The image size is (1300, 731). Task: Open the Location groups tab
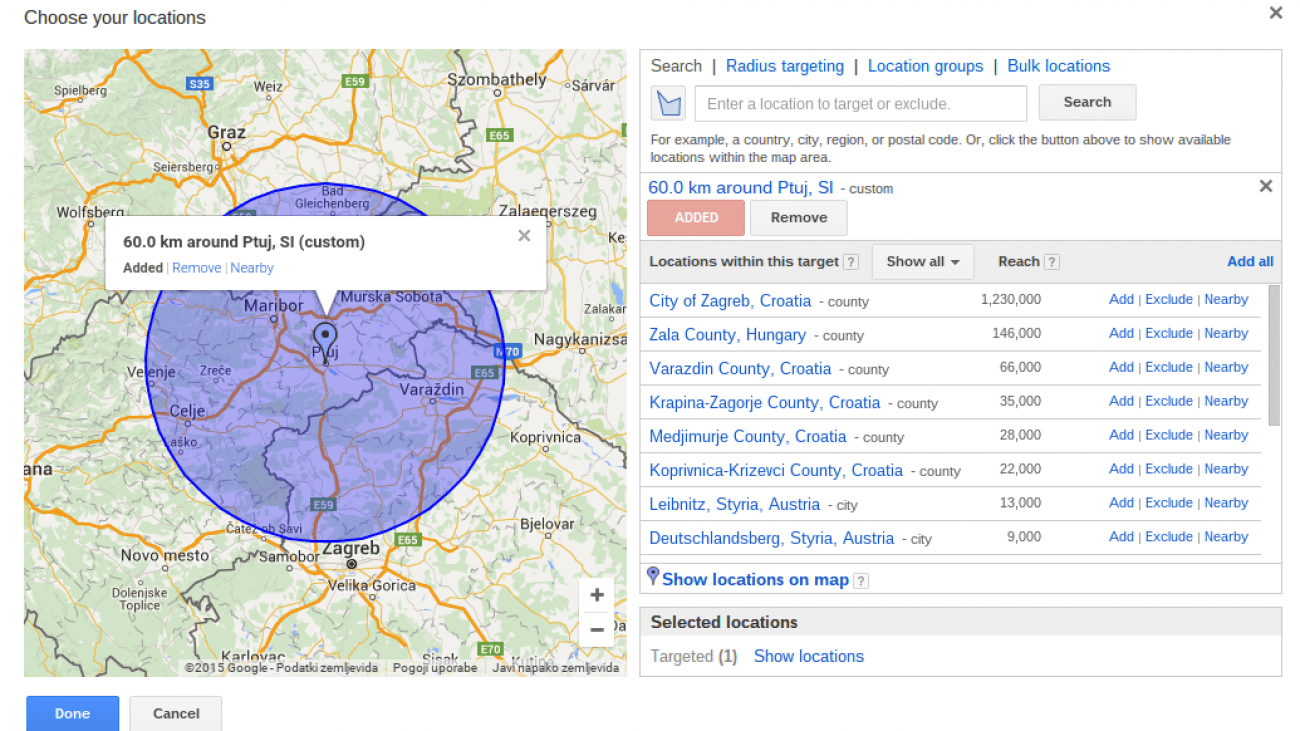[x=925, y=66]
